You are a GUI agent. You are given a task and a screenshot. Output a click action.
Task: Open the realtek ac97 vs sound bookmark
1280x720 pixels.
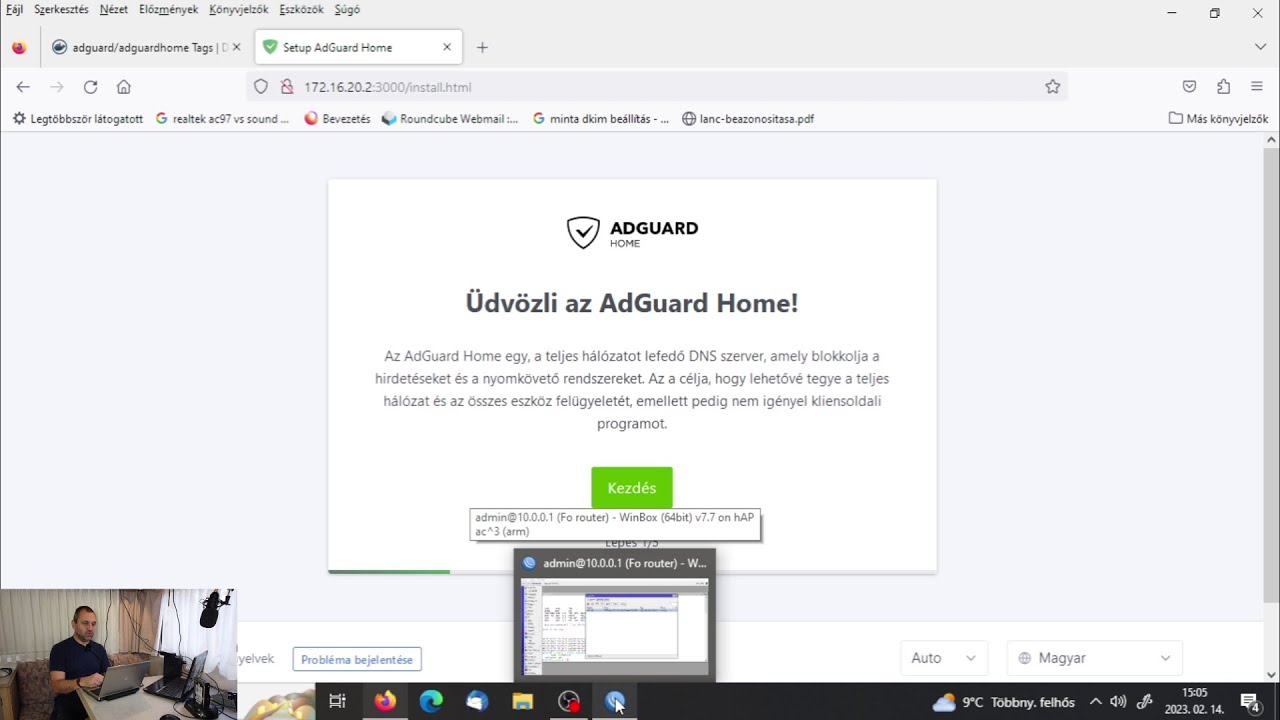tap(223, 118)
